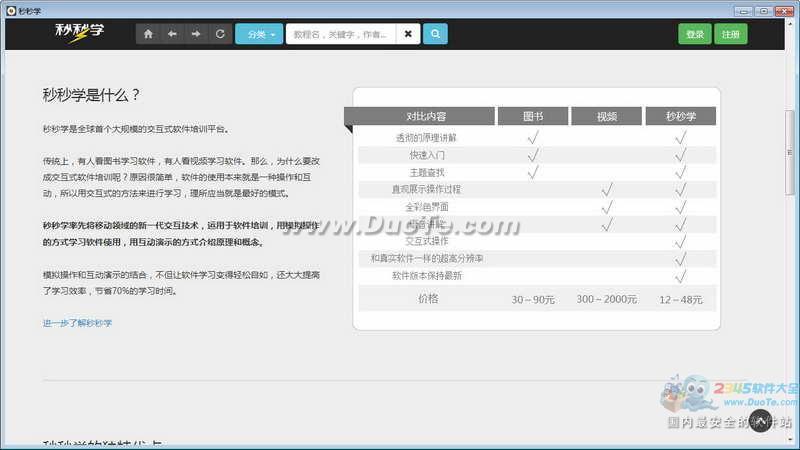Screen dimensions: 800x450
Task: Click the 秒秒学 checkmark for 软件版本保持最新
Action: tap(681, 276)
